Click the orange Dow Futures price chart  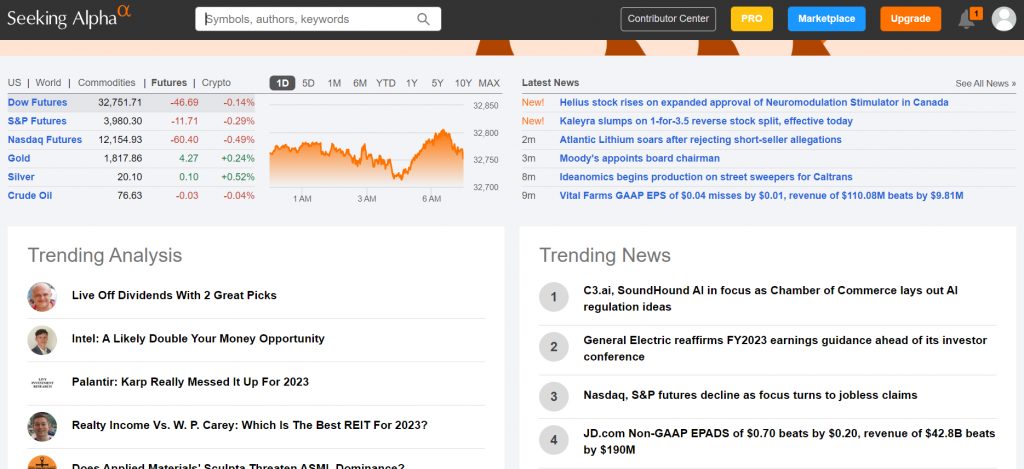[x=365, y=150]
